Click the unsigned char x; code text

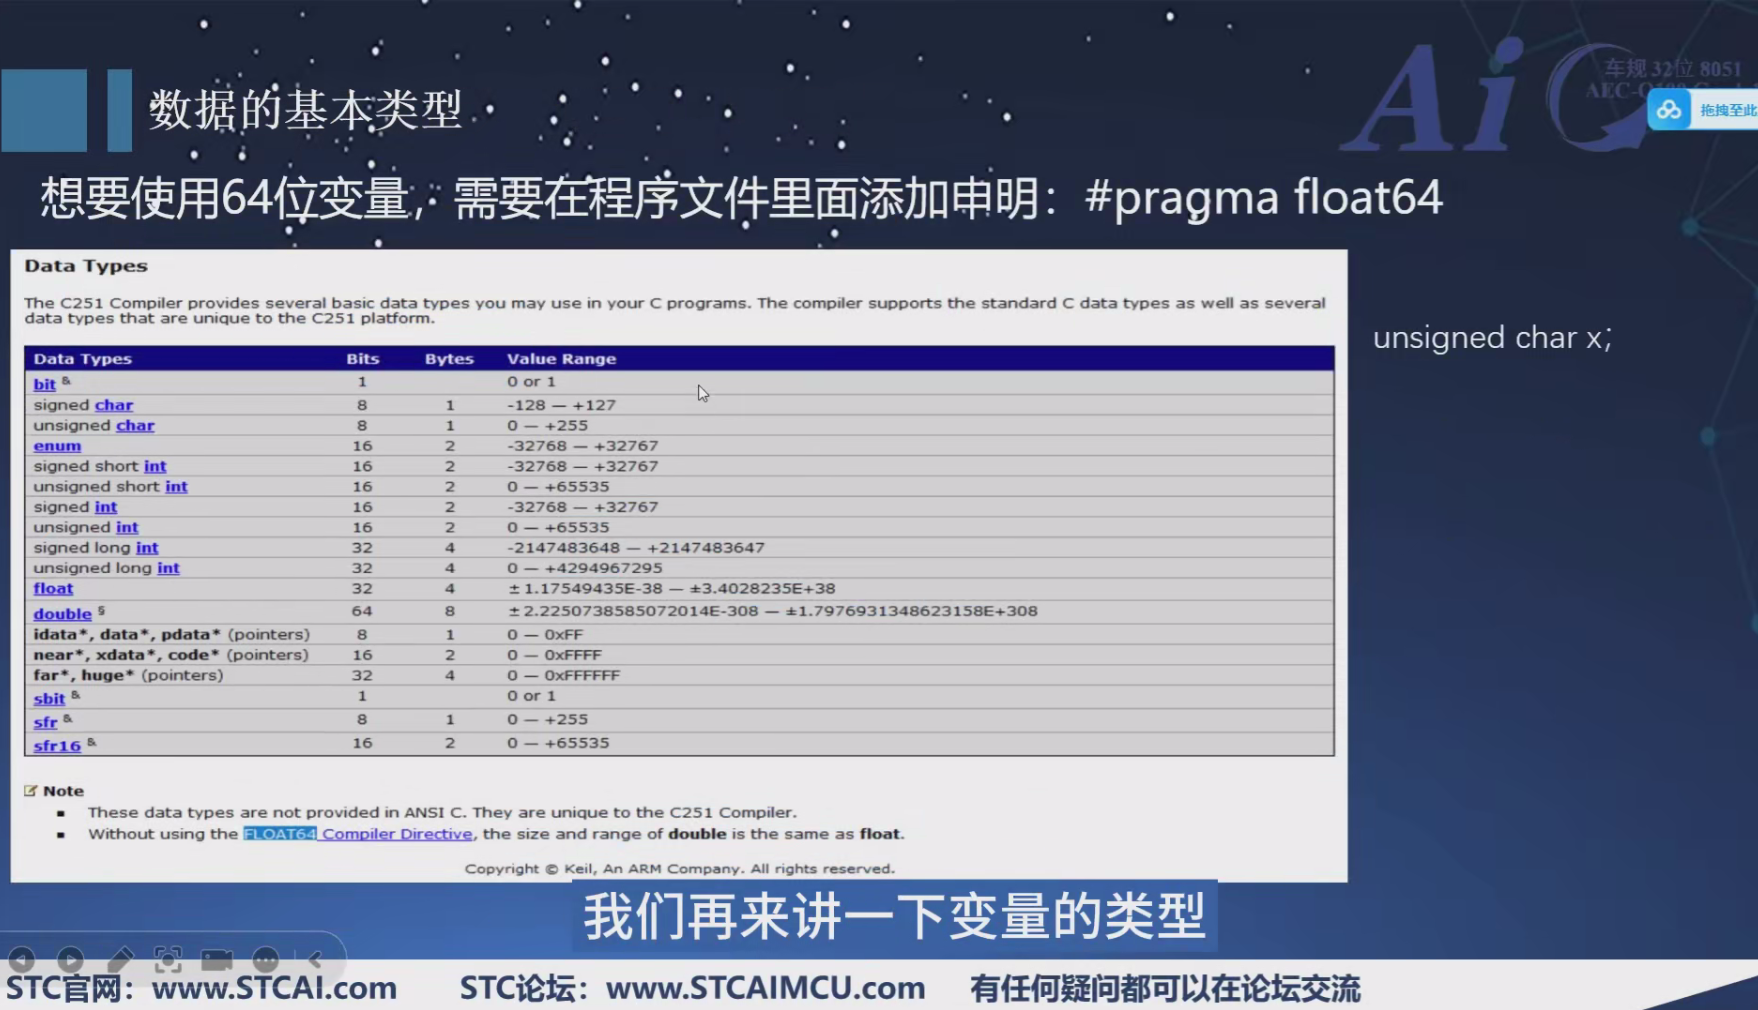1492,338
